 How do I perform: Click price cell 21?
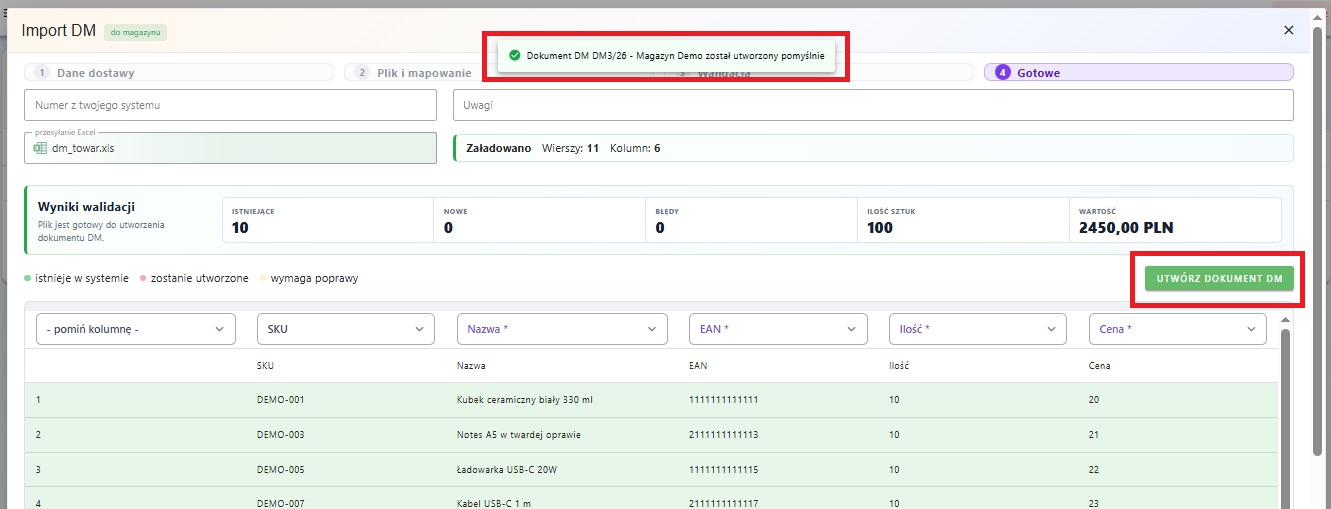pos(1094,435)
